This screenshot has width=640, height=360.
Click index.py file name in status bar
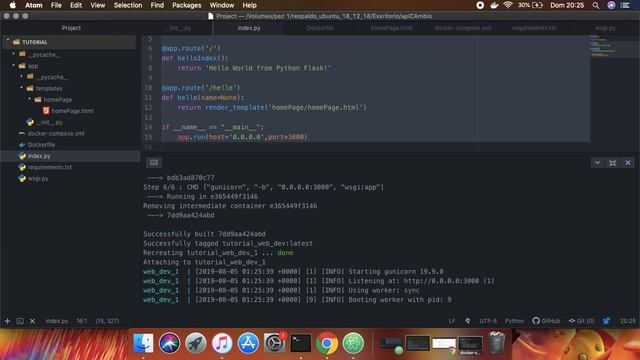pyautogui.click(x=57, y=321)
